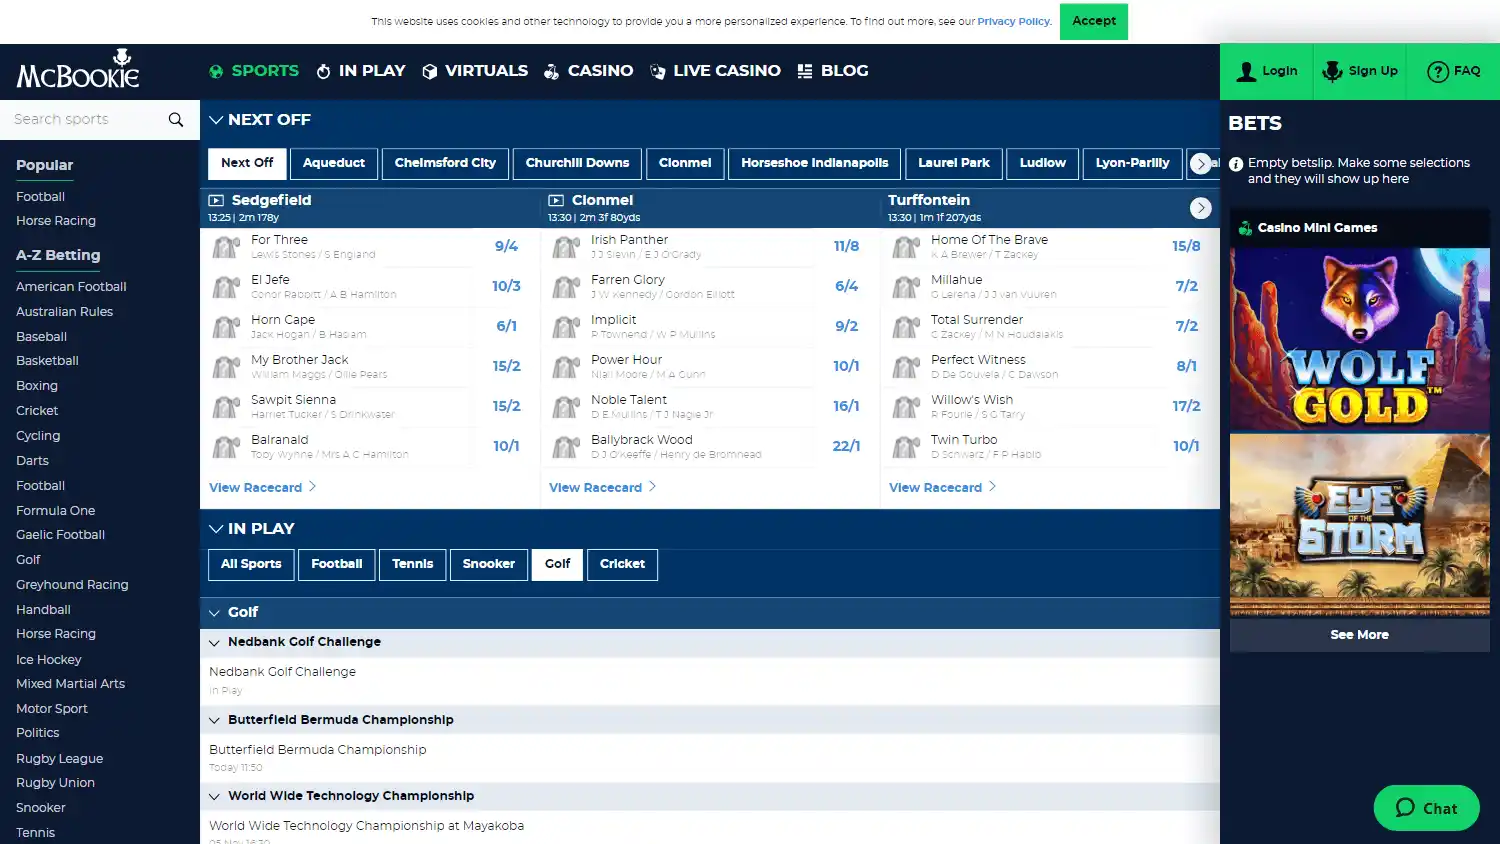
Task: Click the Casino Mini Games icon
Action: (x=1245, y=228)
